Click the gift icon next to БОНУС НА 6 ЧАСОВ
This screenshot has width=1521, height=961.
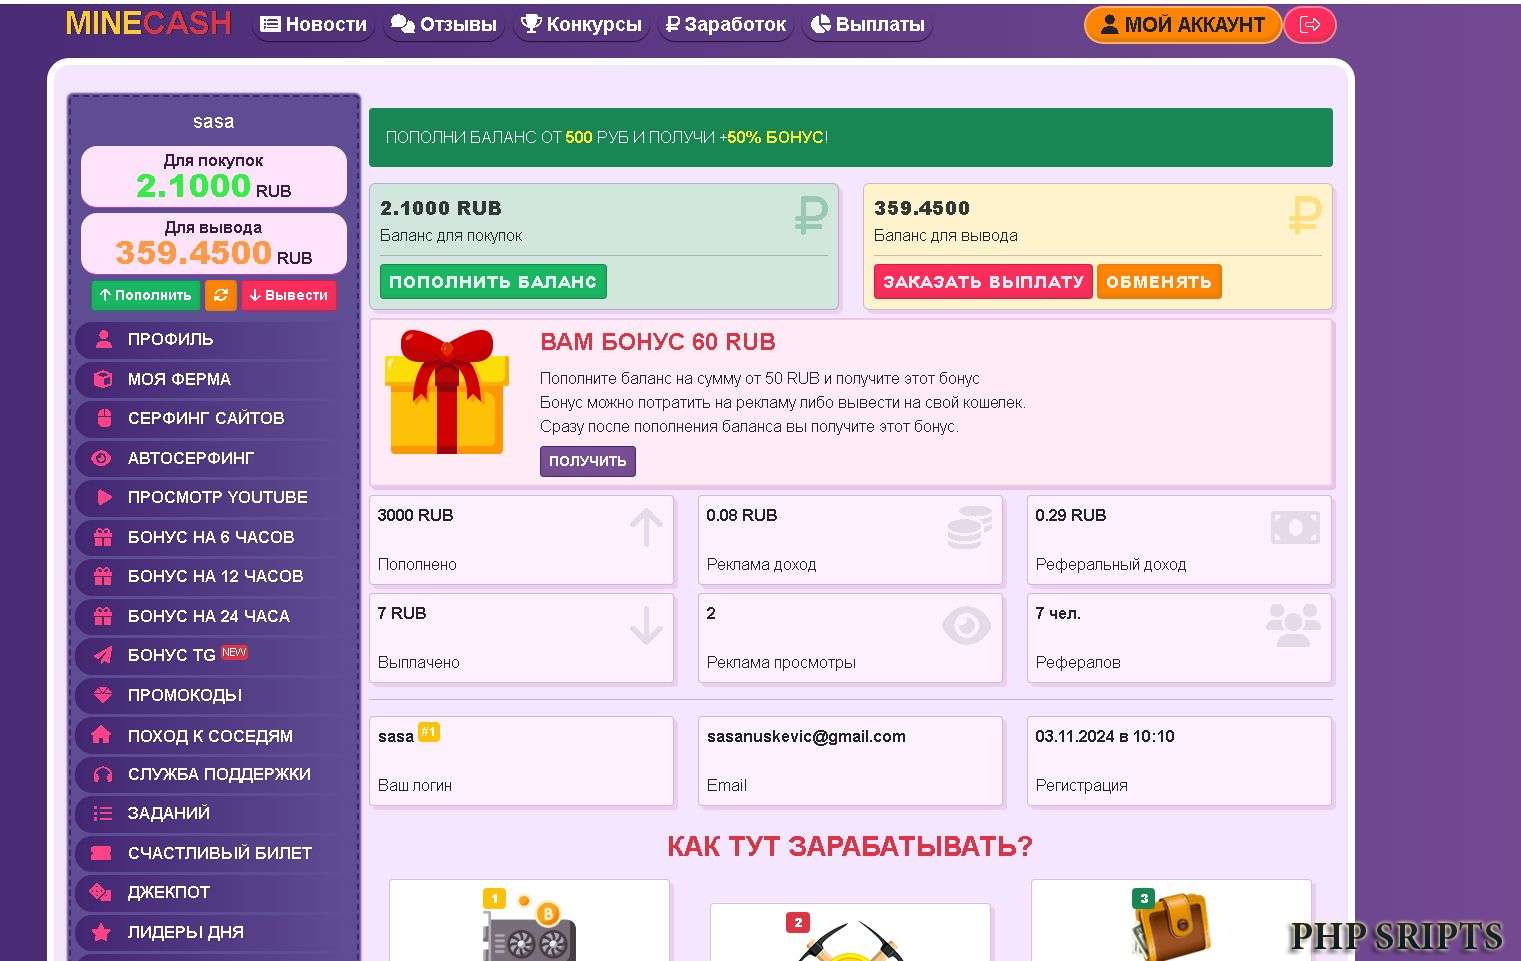[x=102, y=537]
